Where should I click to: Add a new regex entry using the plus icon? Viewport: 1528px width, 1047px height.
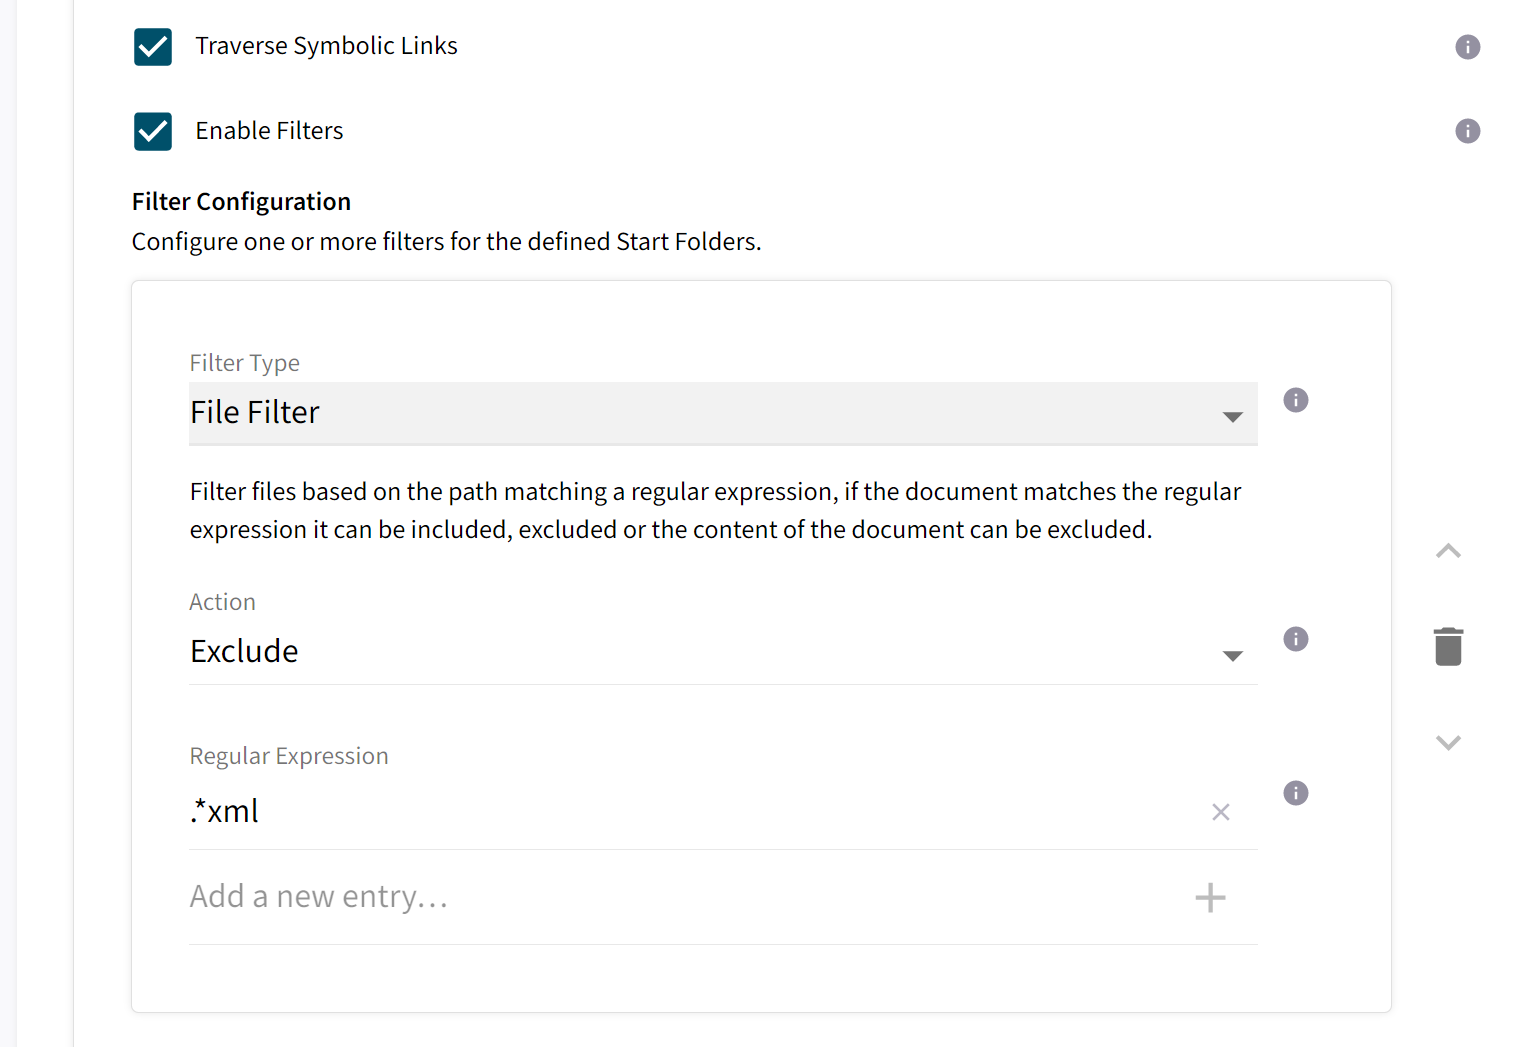click(1210, 897)
